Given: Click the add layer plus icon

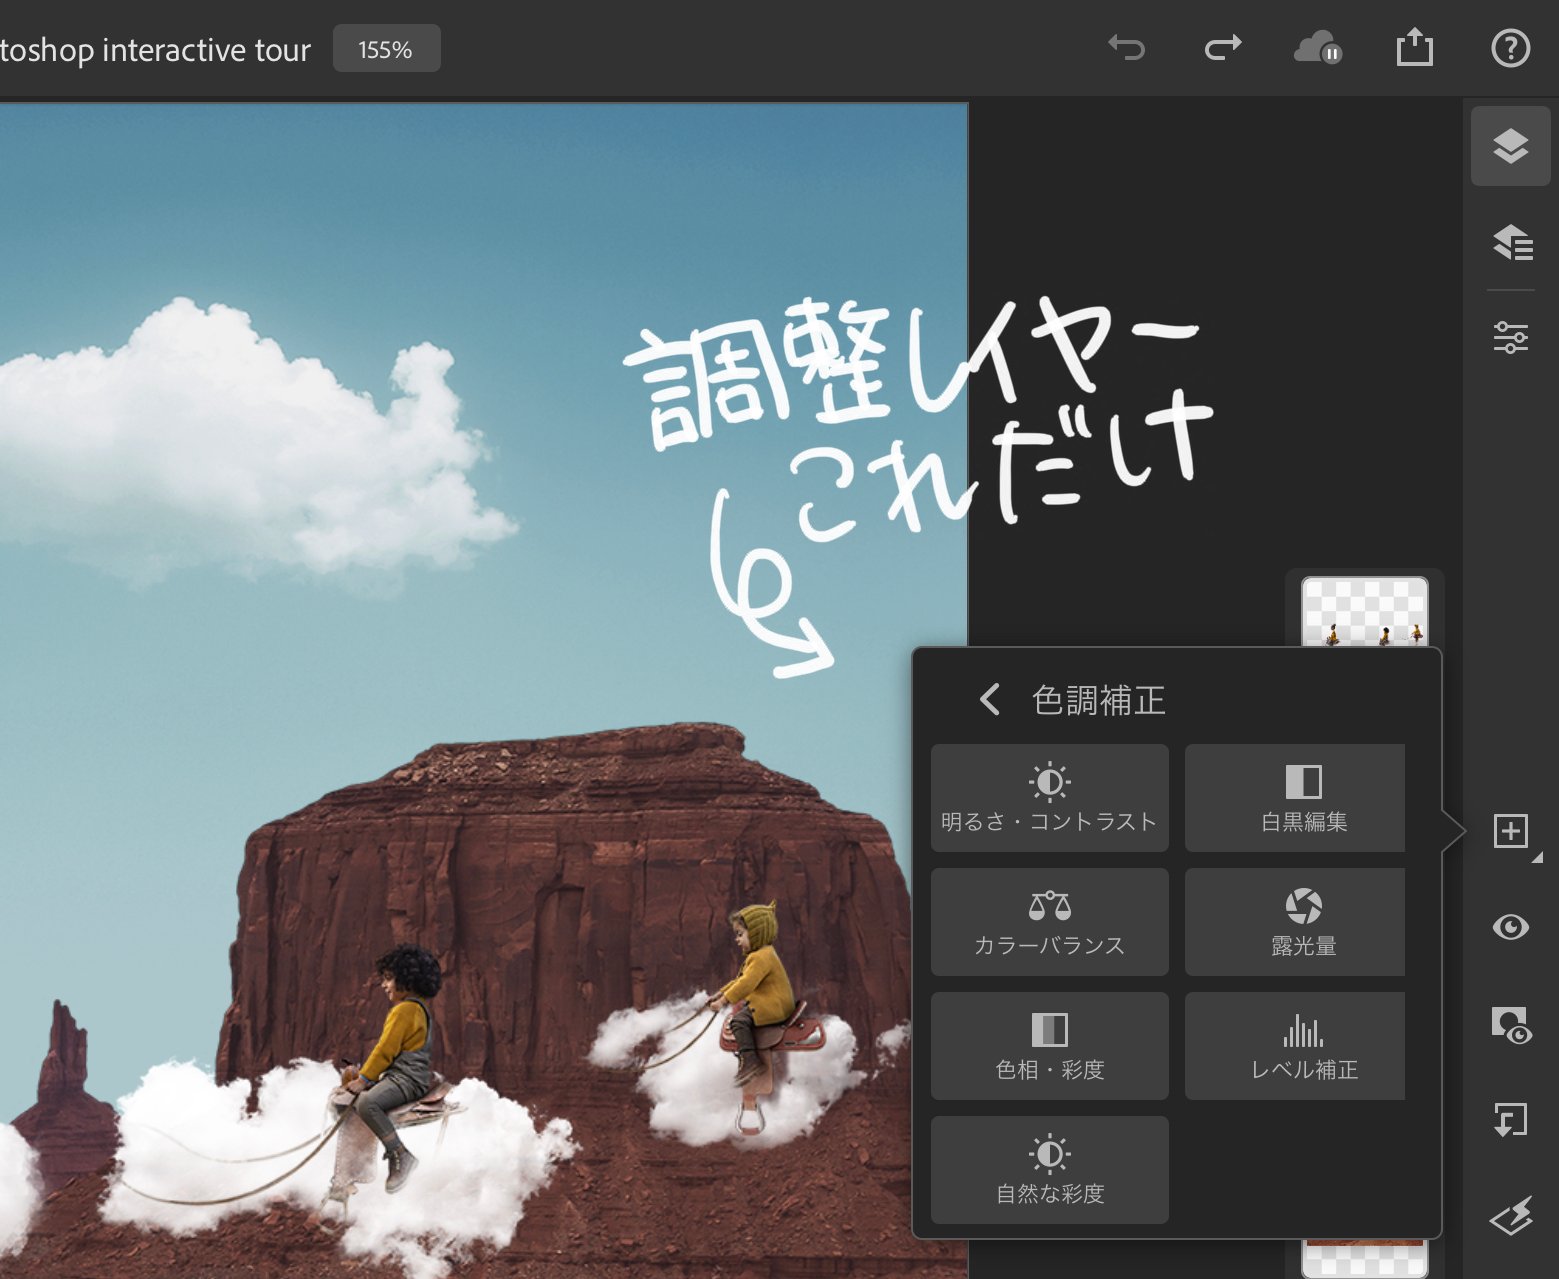Looking at the screenshot, I should 1511,831.
